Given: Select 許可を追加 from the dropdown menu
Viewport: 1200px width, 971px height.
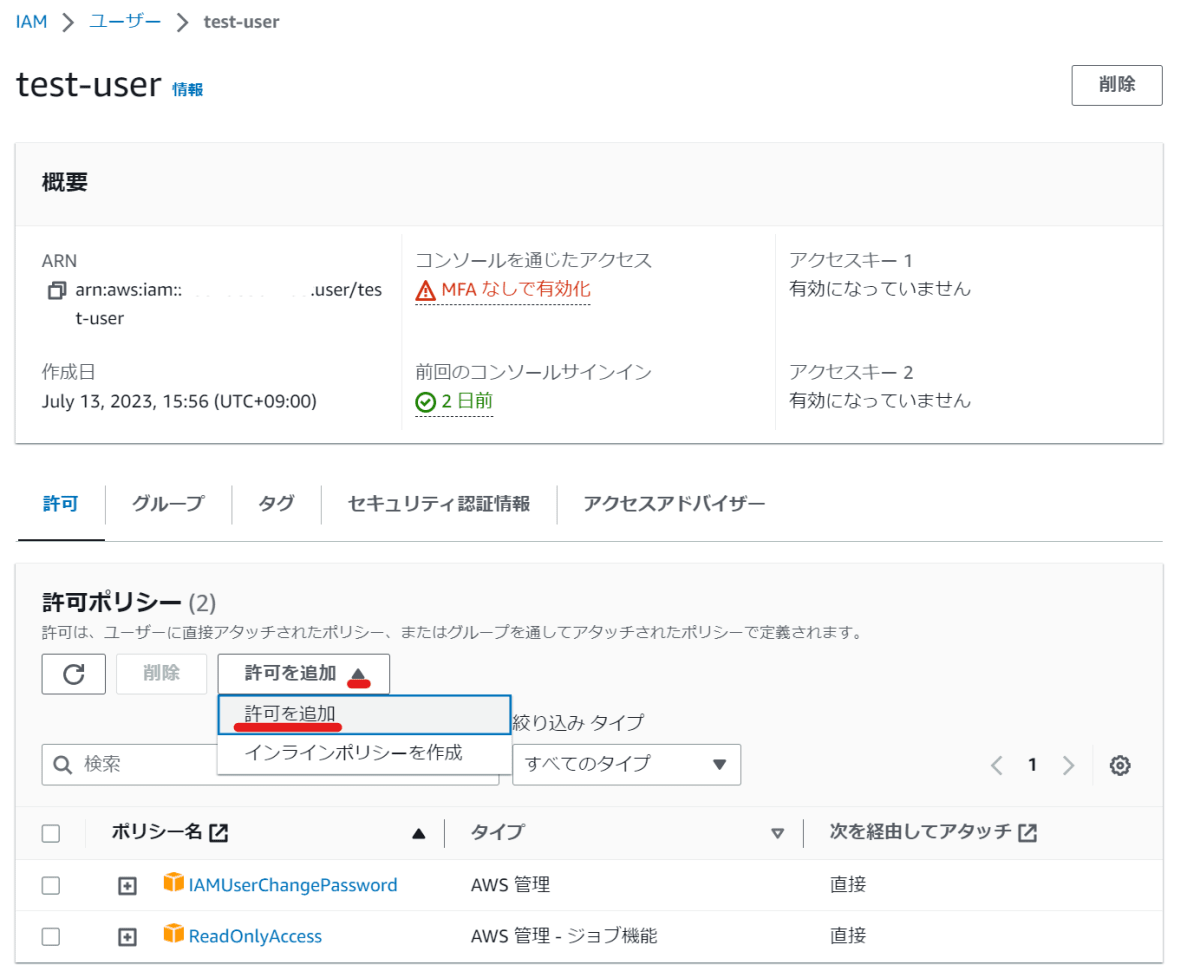Looking at the screenshot, I should coord(364,715).
